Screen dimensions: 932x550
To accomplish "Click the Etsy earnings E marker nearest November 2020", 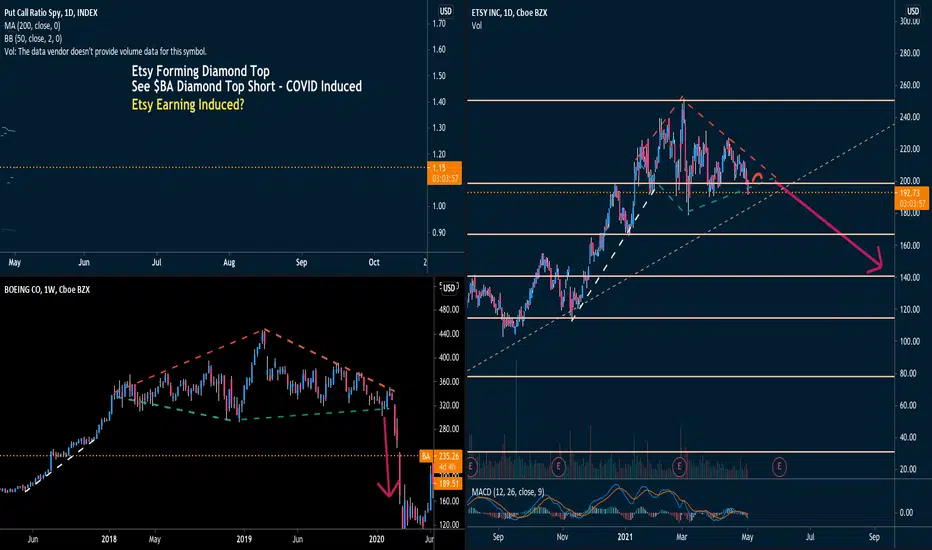I will 558,467.
